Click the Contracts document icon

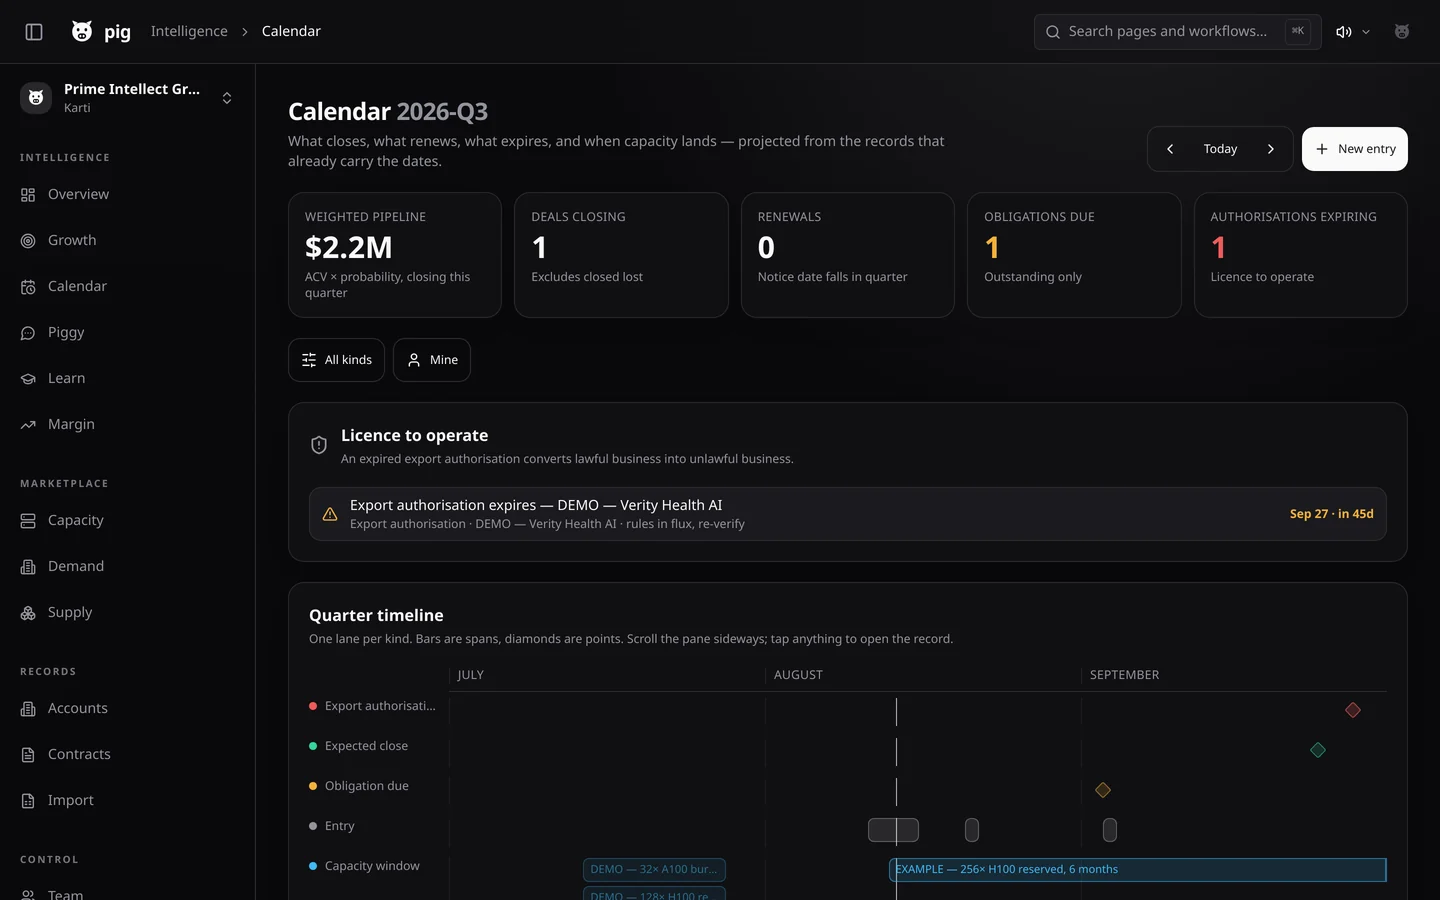click(x=28, y=755)
